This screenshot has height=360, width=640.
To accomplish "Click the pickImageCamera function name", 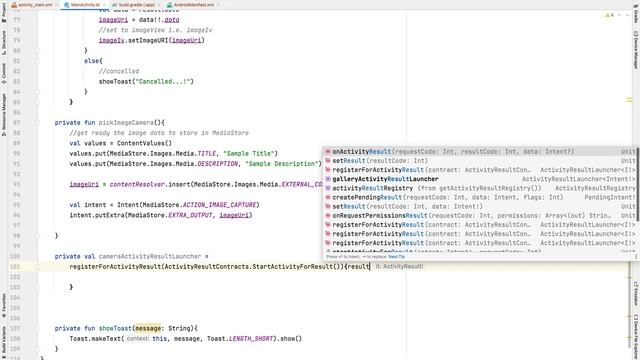I will [126, 122].
